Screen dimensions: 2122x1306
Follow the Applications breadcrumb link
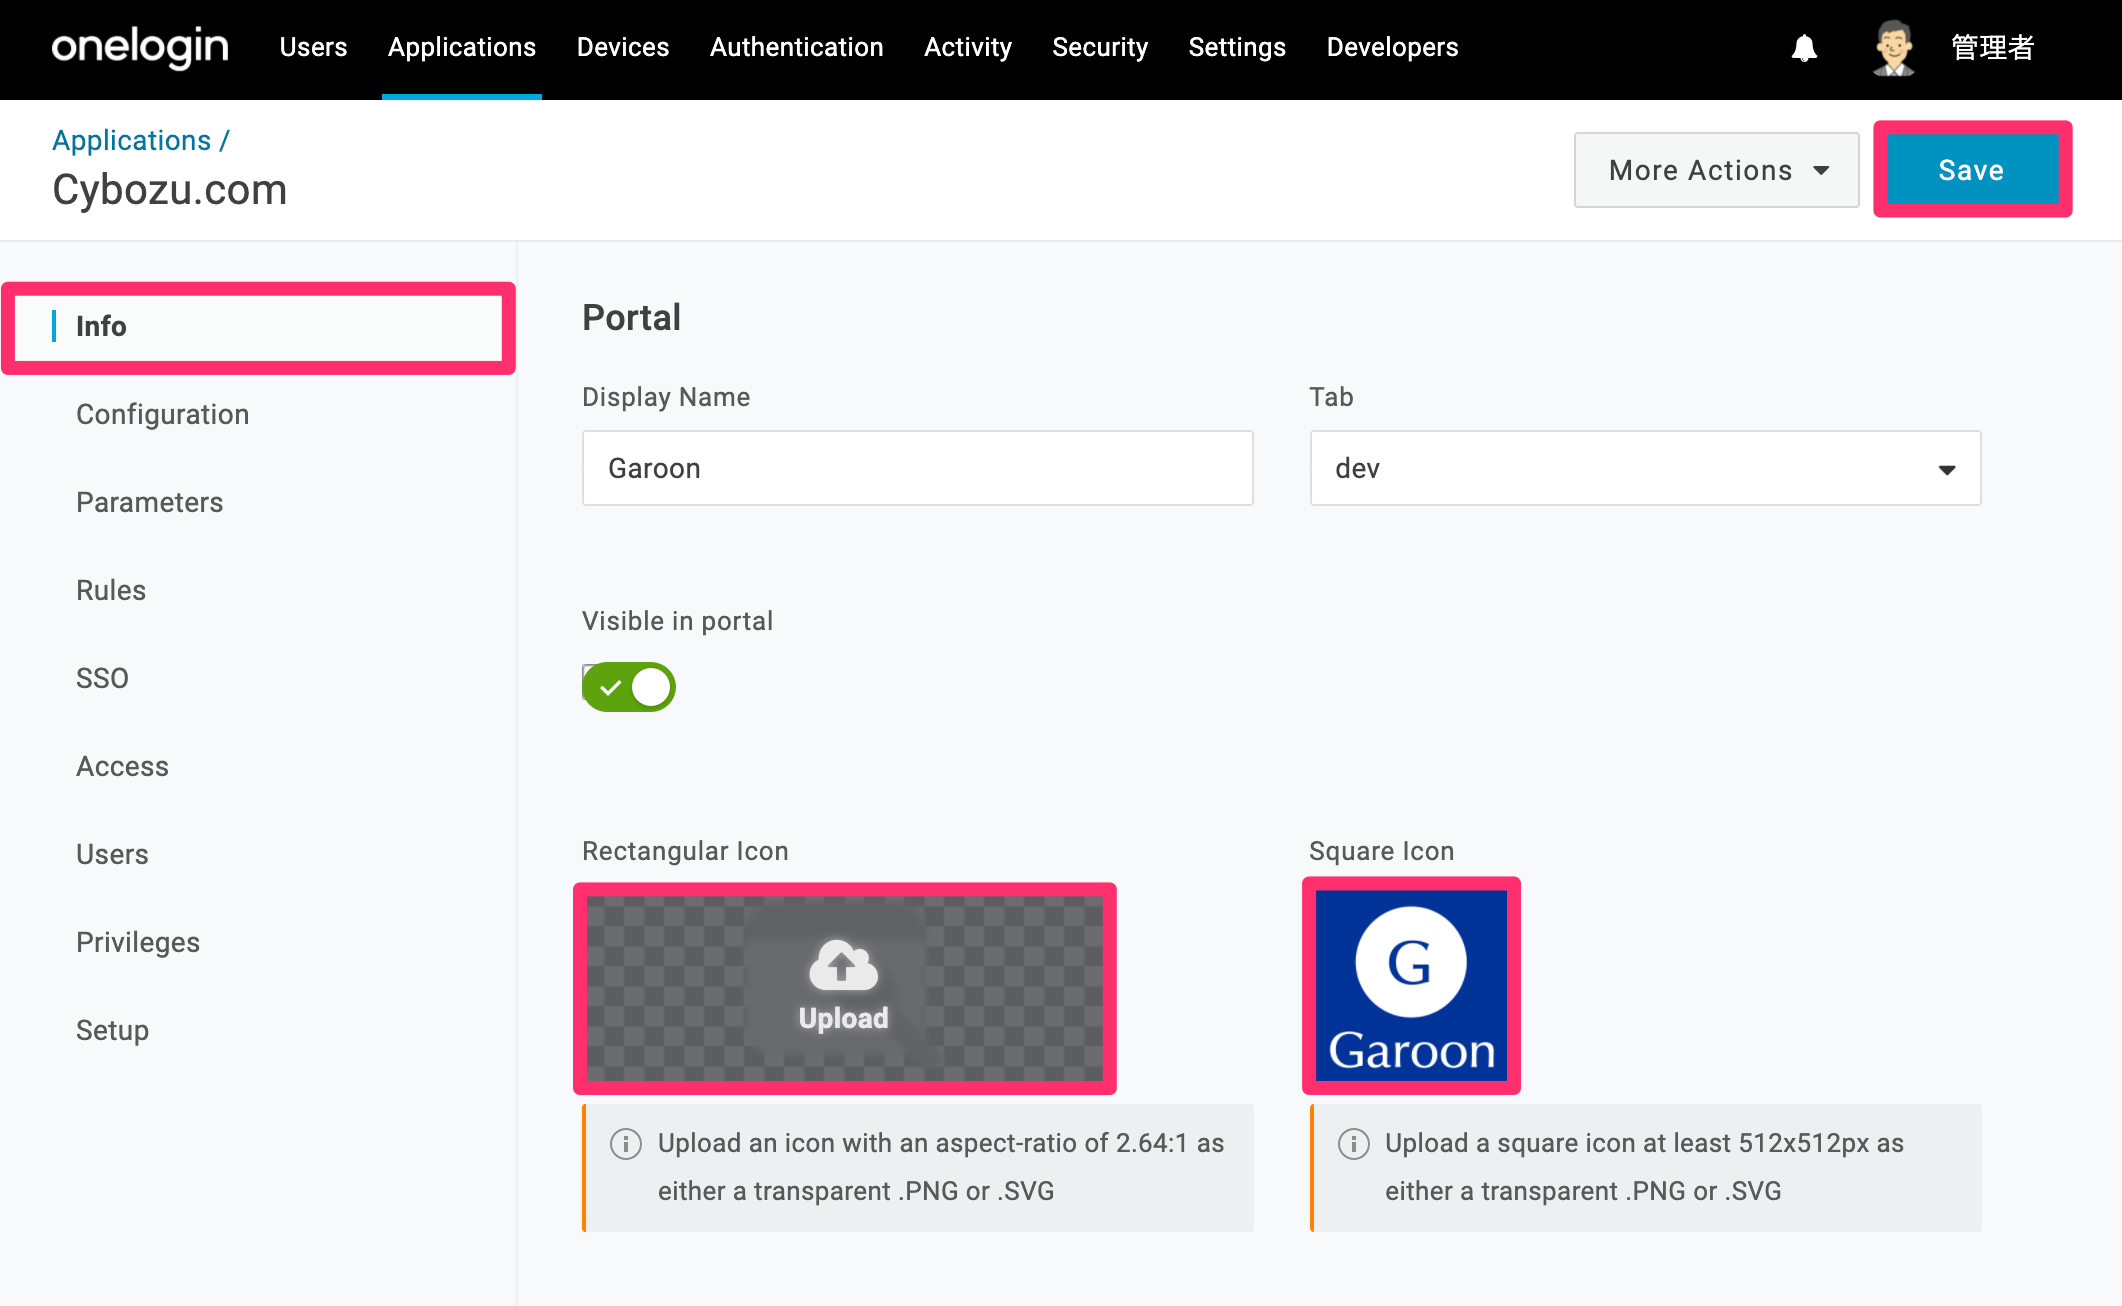[132, 140]
